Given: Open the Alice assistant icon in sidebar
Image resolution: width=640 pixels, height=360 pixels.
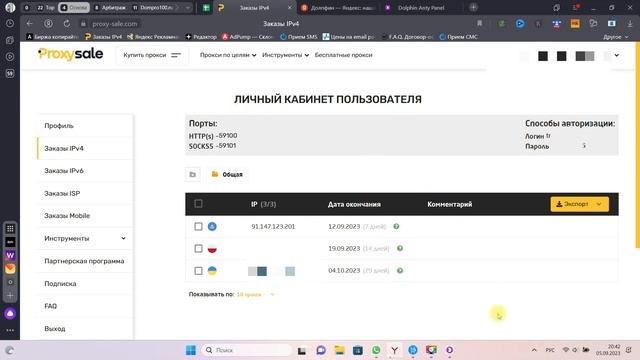Looking at the screenshot, I should [x=10, y=313].
